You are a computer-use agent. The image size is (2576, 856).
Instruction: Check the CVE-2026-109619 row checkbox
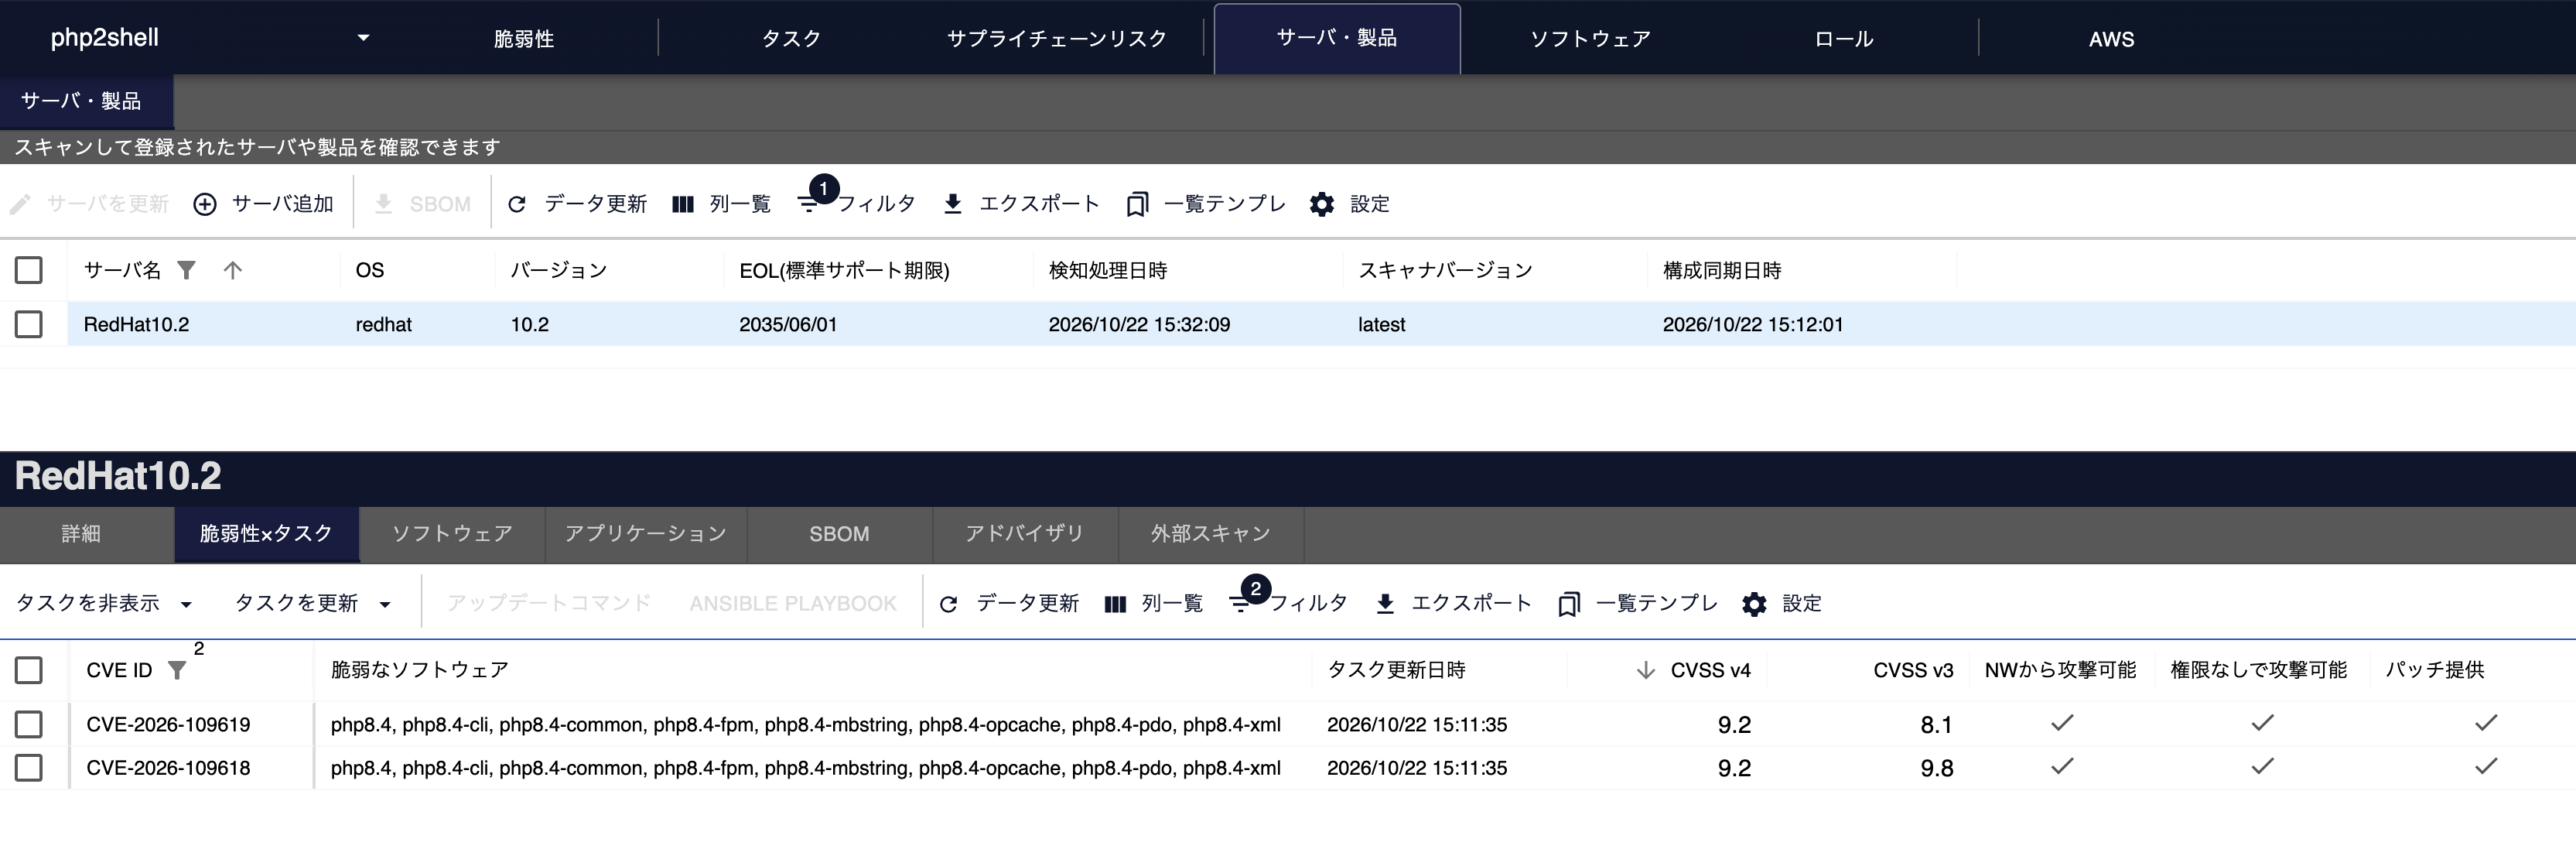coord(29,724)
